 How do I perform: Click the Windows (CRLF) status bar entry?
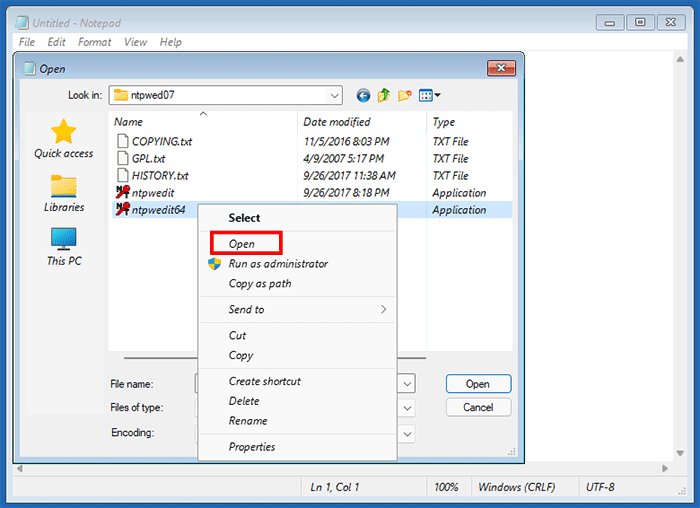pos(517,487)
